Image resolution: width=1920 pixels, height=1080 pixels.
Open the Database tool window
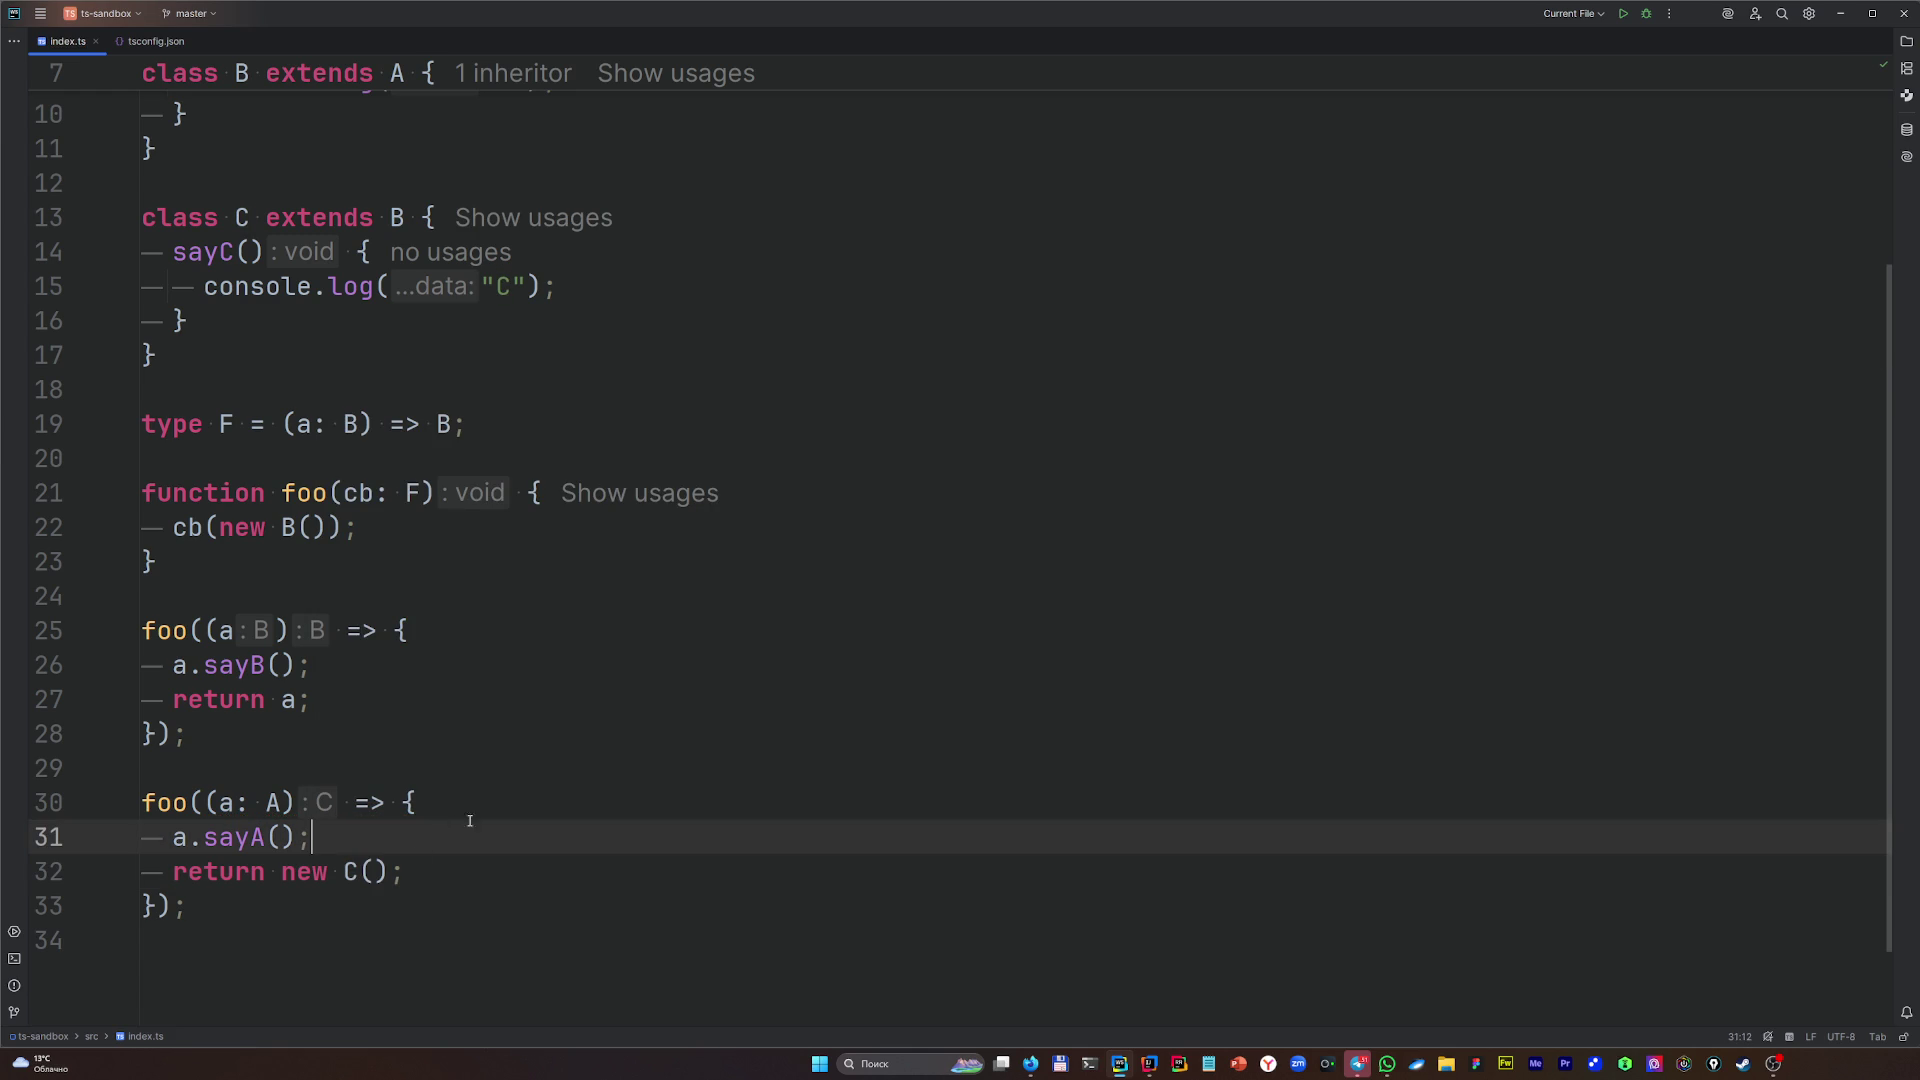pyautogui.click(x=1906, y=130)
